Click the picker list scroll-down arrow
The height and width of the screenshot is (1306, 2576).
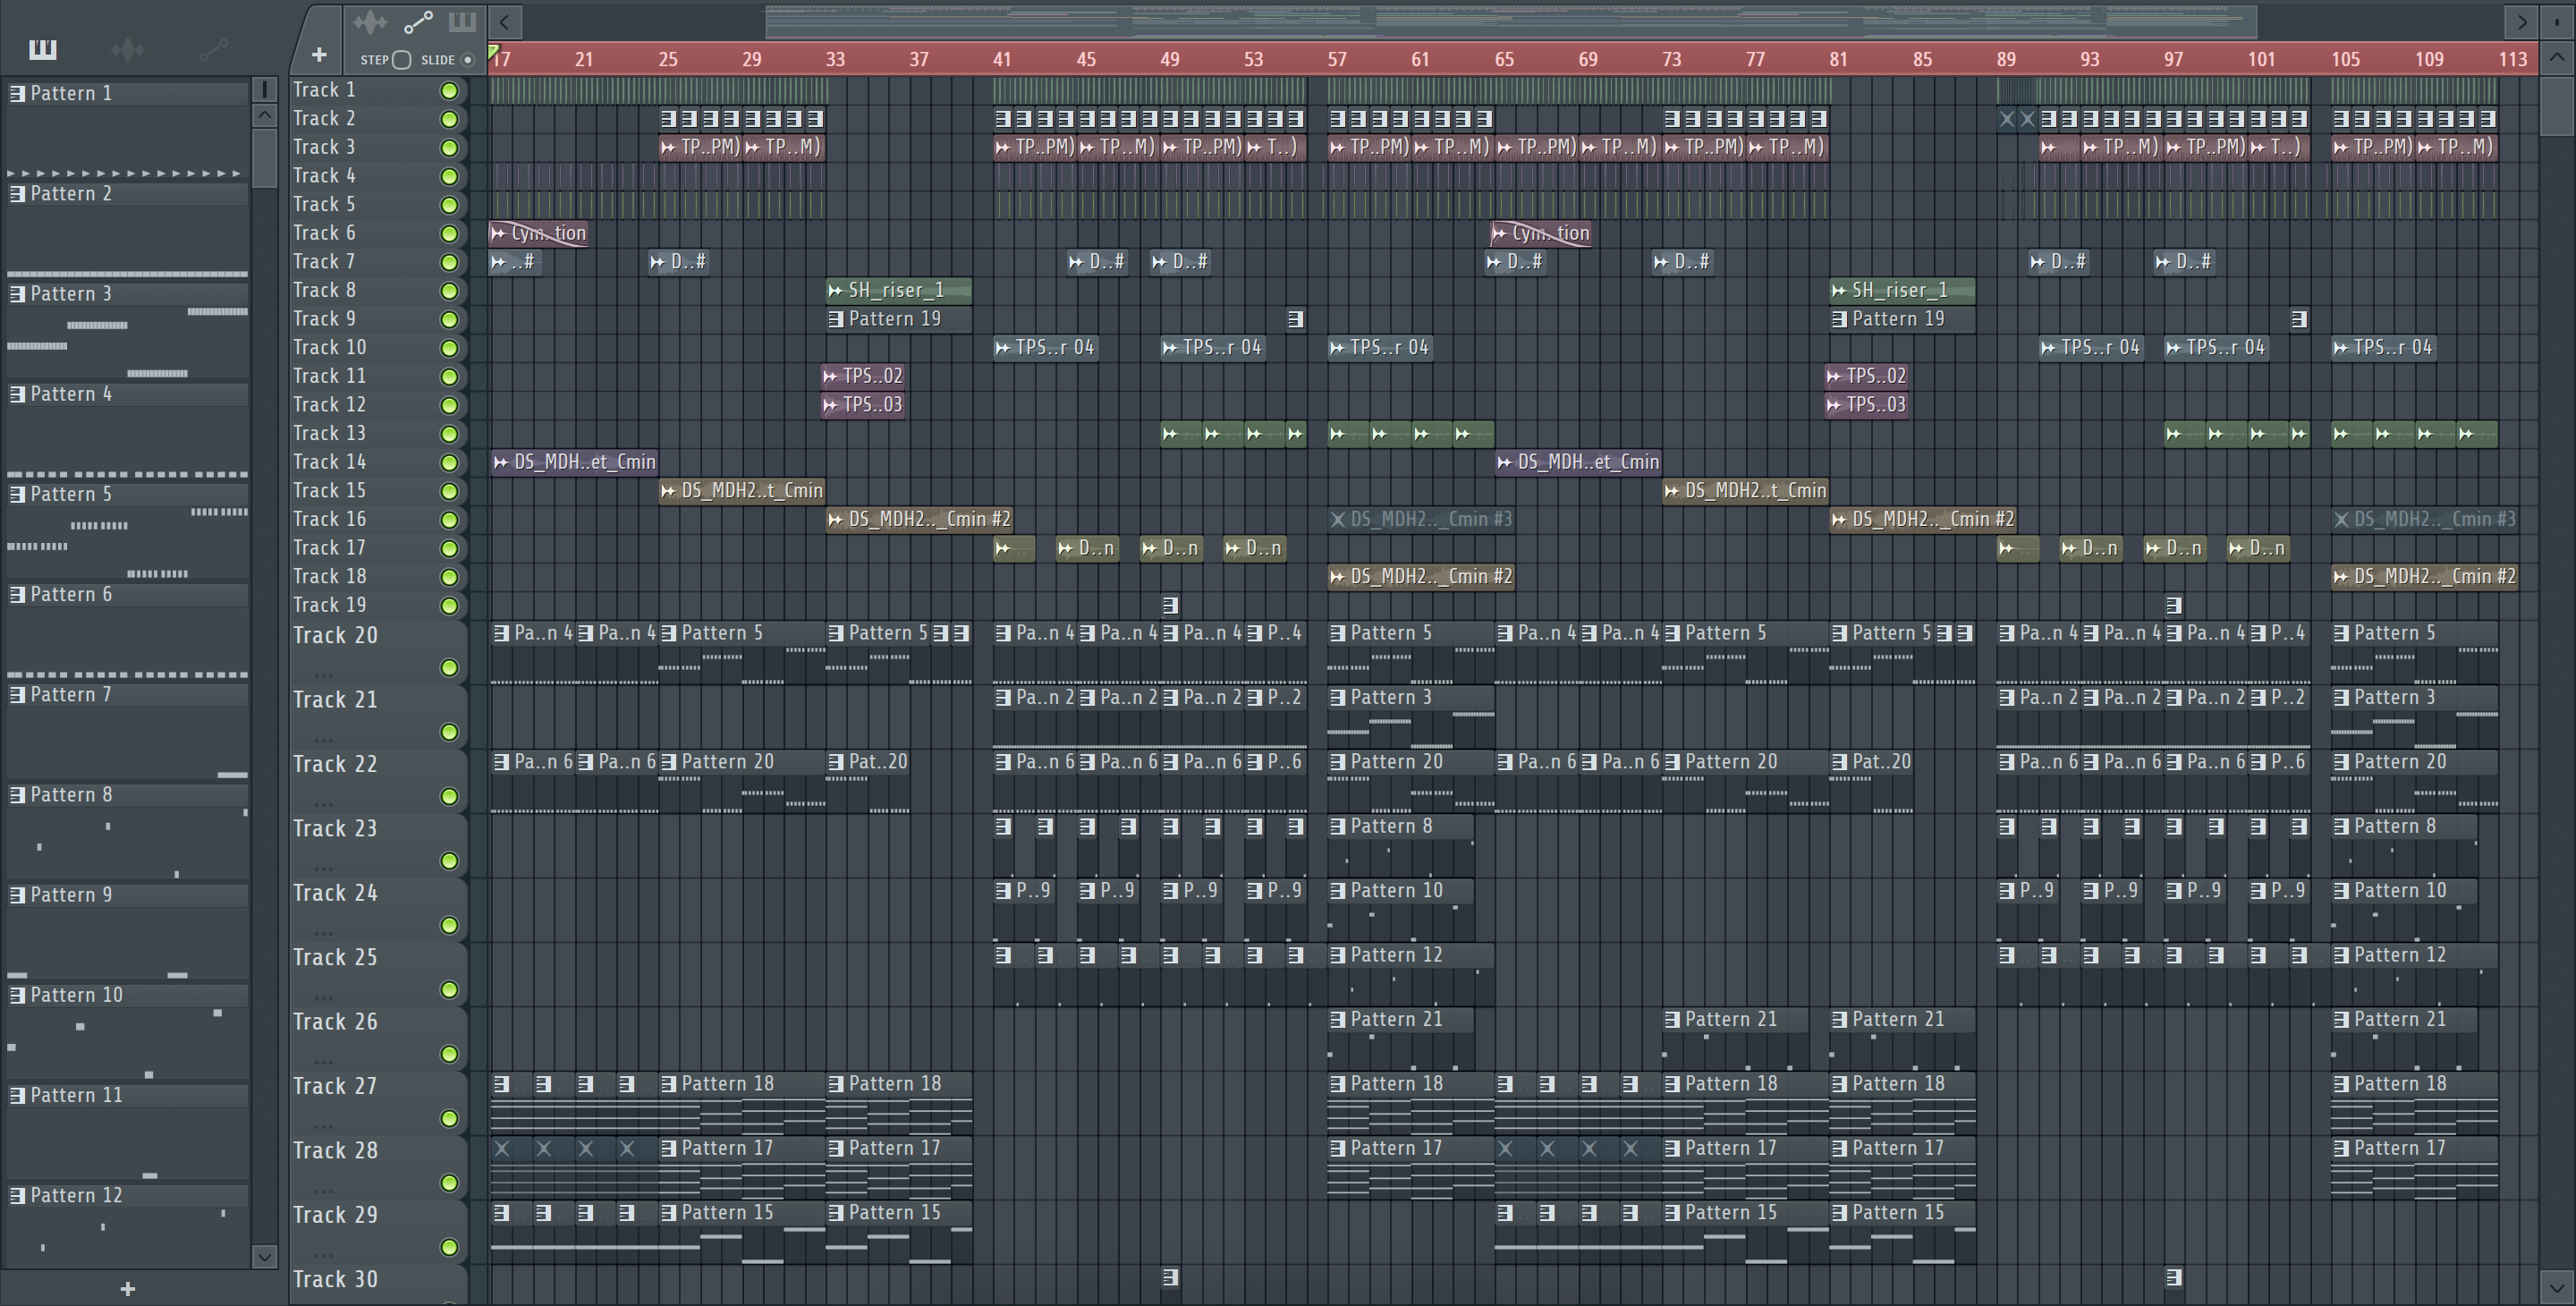pyautogui.click(x=264, y=1256)
